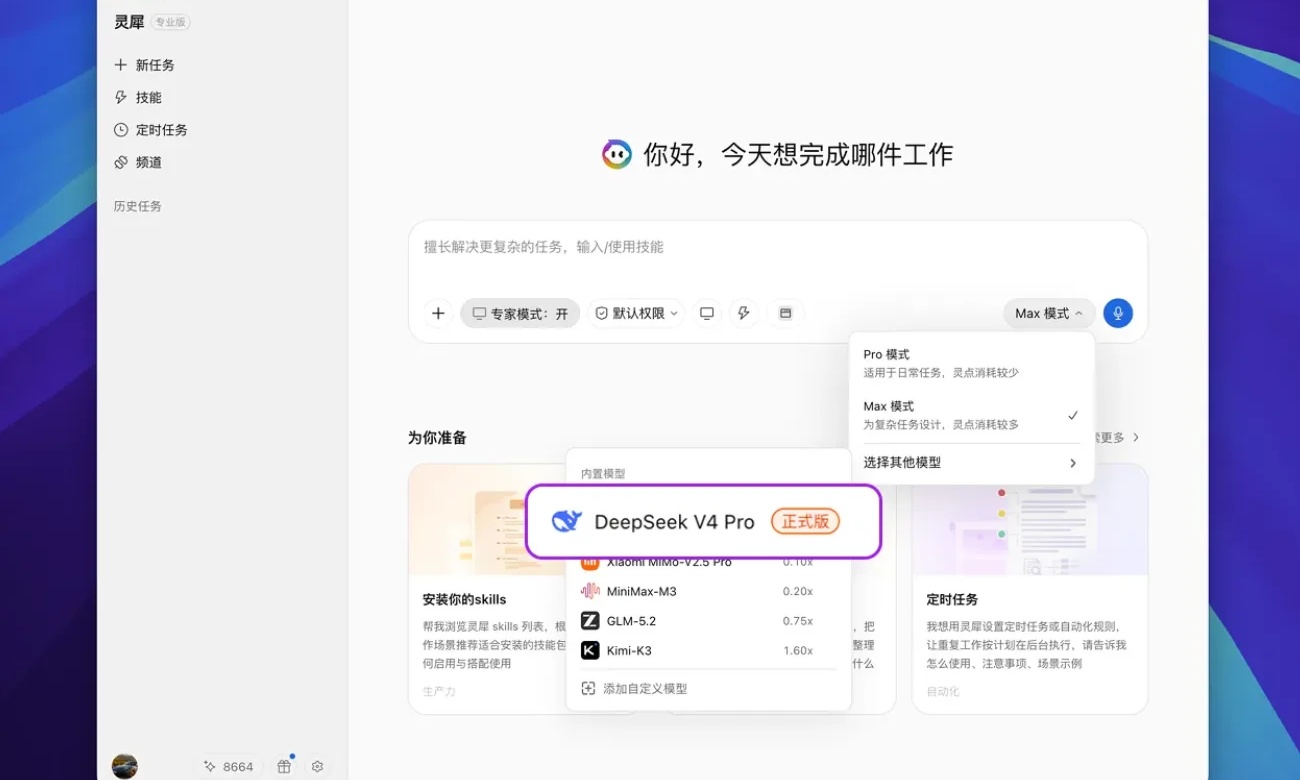The height and width of the screenshot is (780, 1300).
Task: Open the 定时任务 suggestion card on the right
Action: 1030,589
